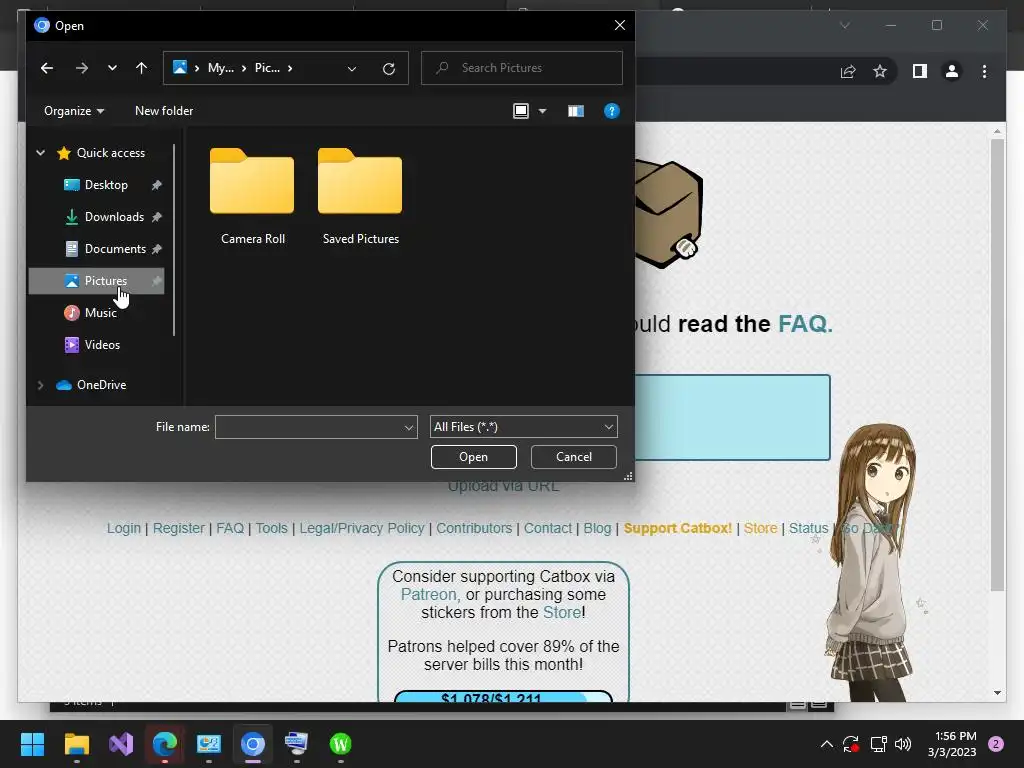This screenshot has height=768, width=1024.
Task: Toggle Chrome side panel
Action: (x=920, y=71)
